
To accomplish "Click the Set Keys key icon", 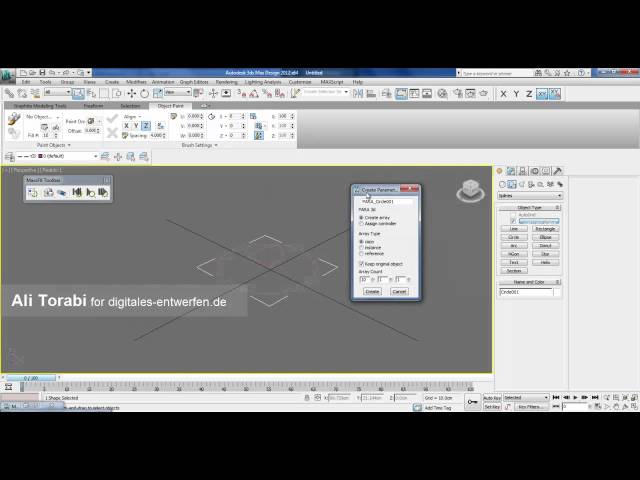I will pyautogui.click(x=472, y=402).
